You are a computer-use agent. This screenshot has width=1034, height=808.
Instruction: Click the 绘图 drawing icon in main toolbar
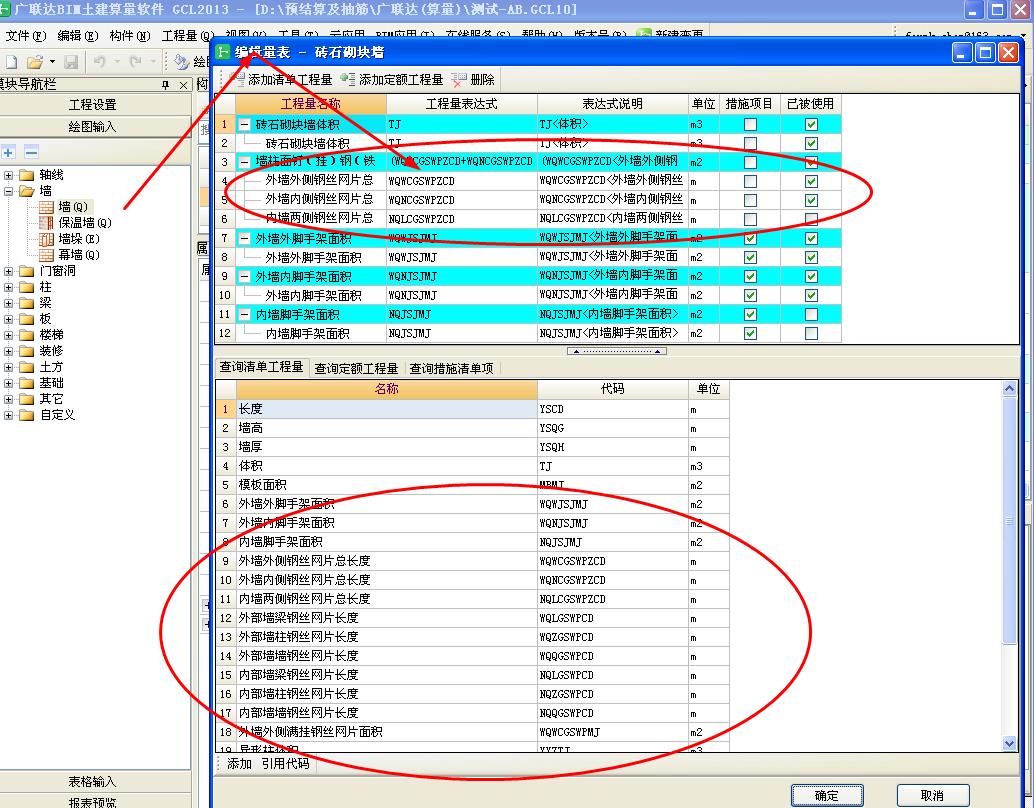(181, 62)
